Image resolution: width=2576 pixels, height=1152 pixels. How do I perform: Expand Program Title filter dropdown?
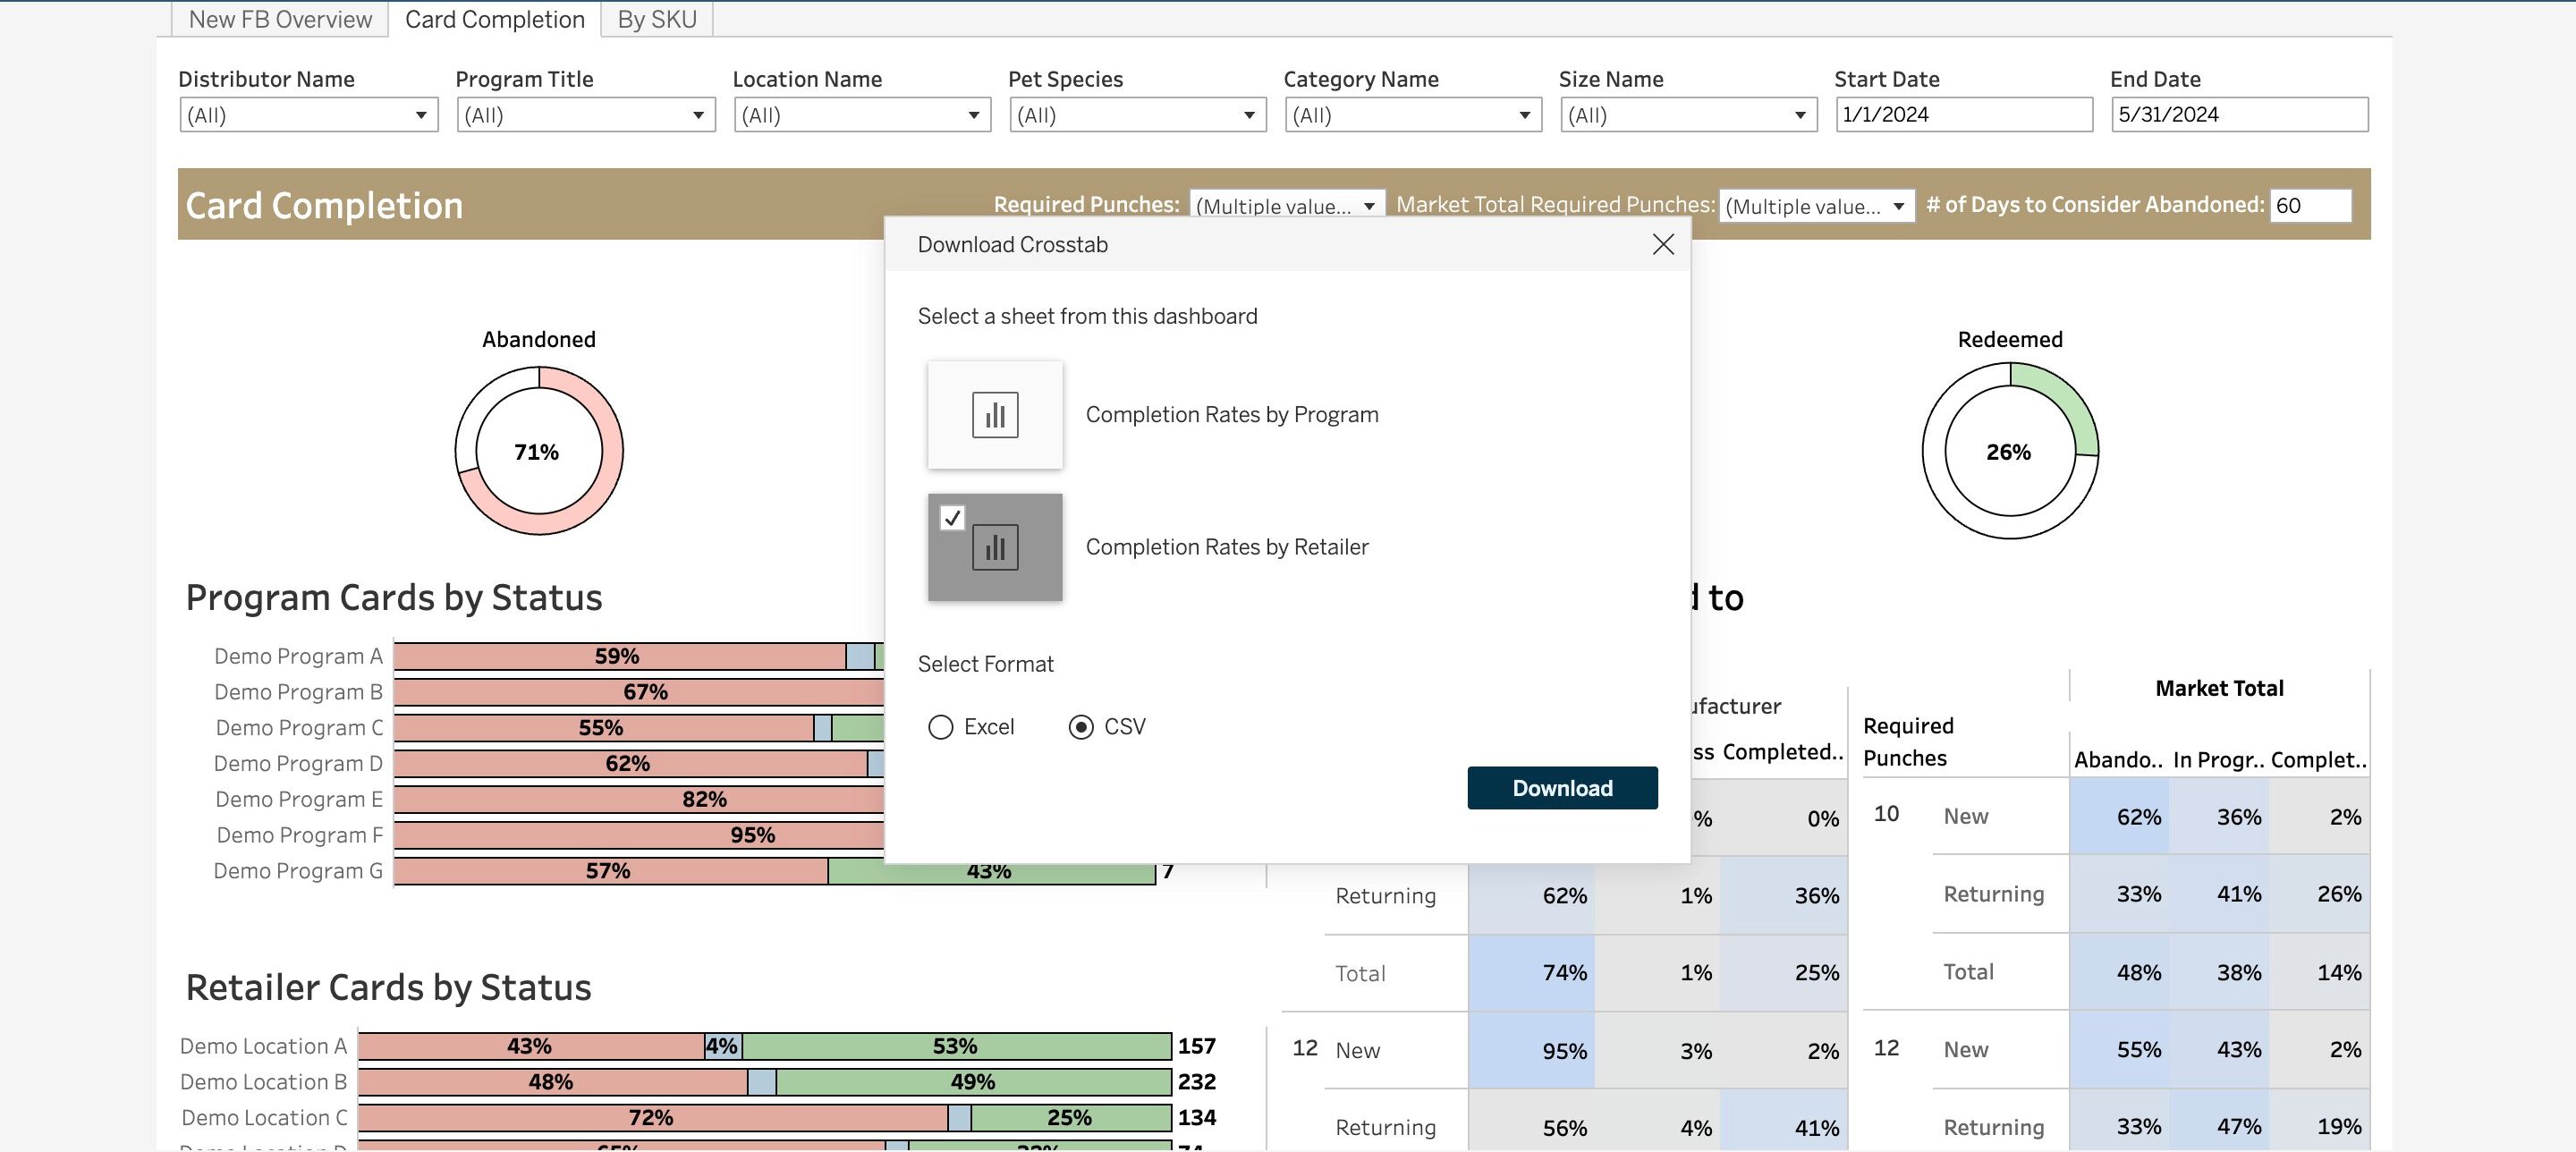point(585,115)
